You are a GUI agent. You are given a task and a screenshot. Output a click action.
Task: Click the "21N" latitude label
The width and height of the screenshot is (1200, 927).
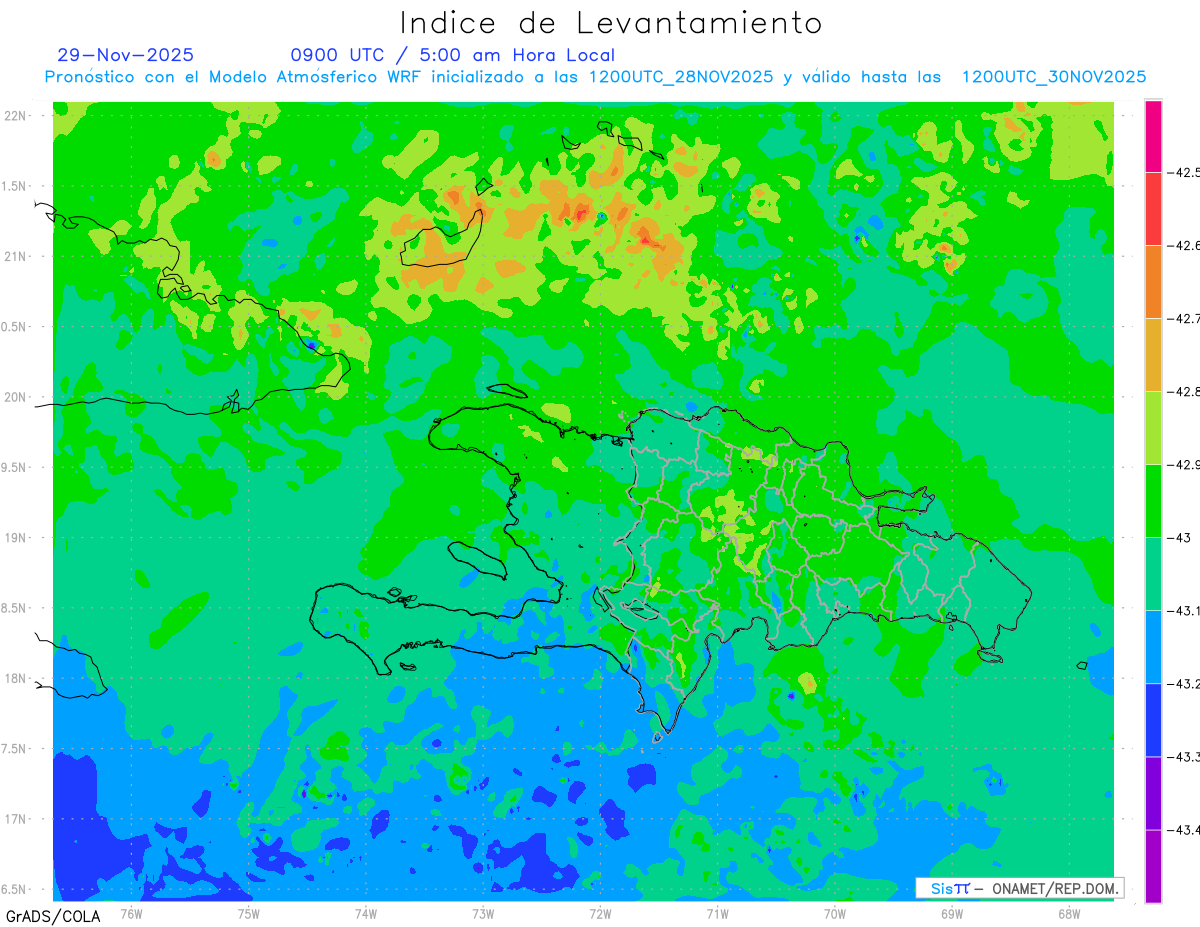17,256
